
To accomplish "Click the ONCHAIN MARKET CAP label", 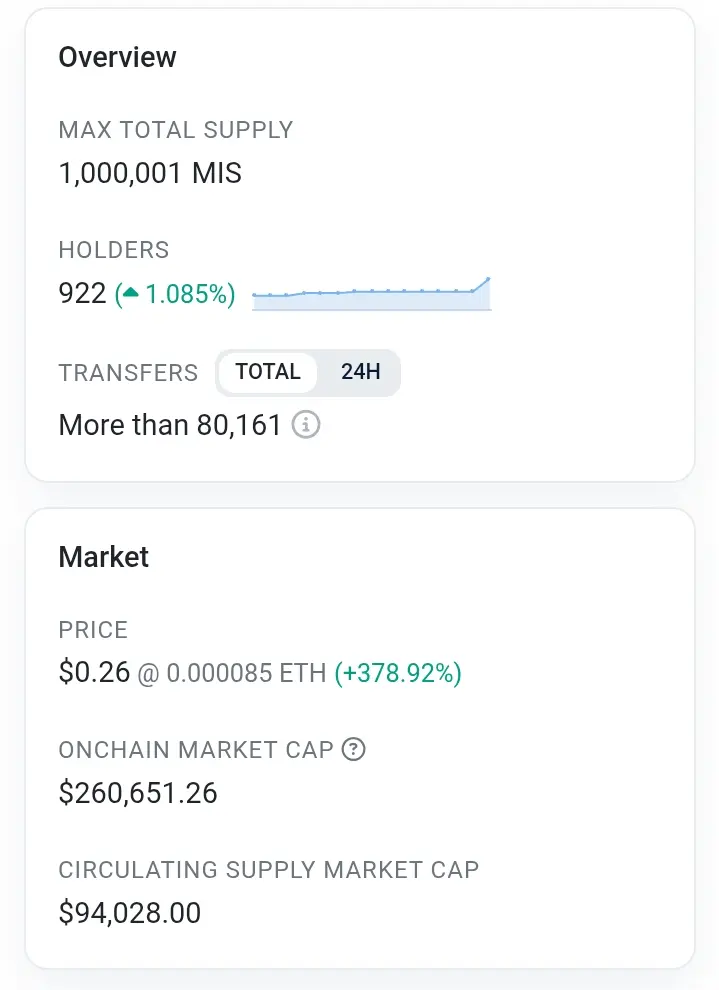I will [x=196, y=749].
